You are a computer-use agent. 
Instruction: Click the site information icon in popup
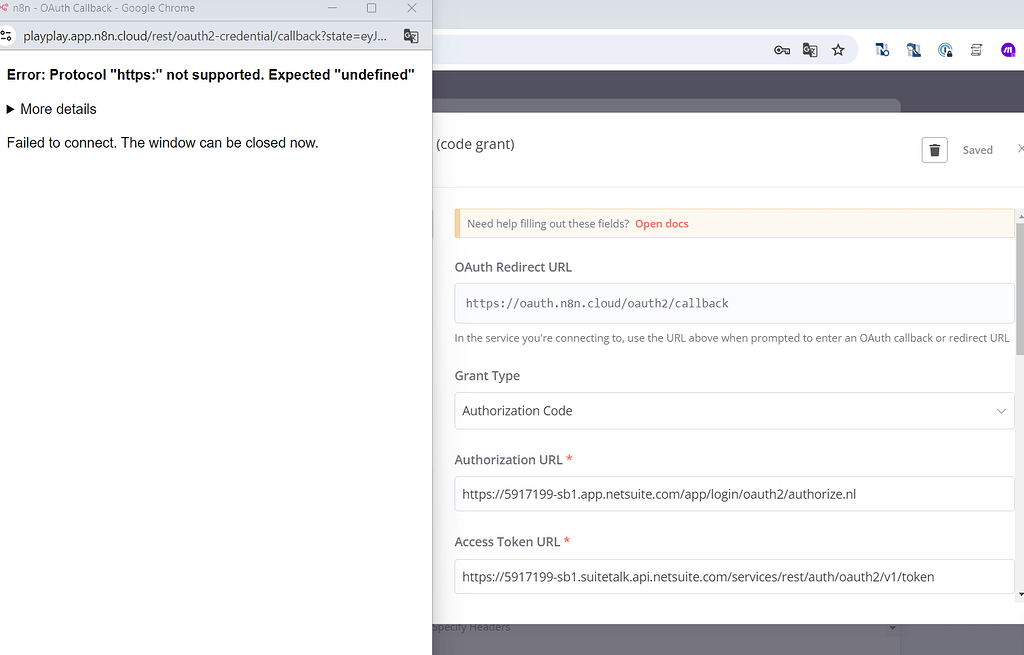6,36
